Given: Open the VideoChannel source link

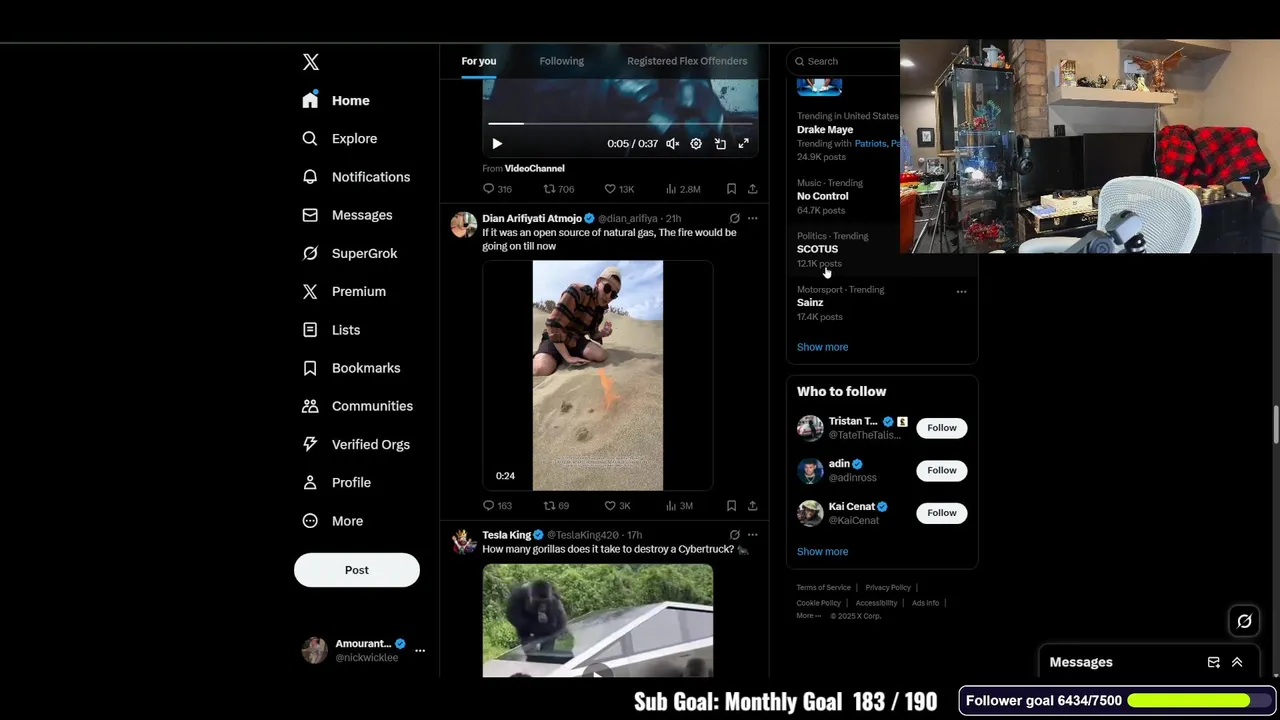Looking at the screenshot, I should click(534, 168).
